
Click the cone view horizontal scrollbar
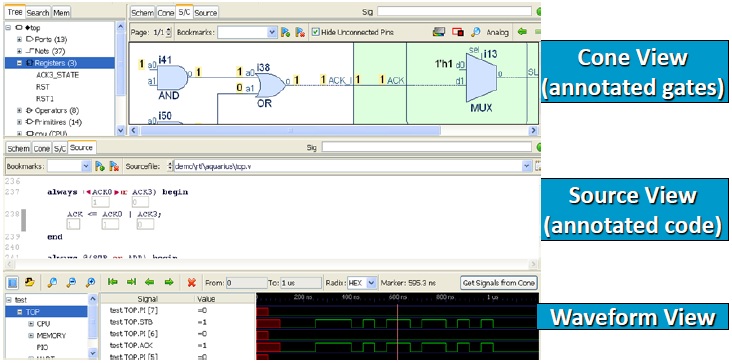(291, 131)
